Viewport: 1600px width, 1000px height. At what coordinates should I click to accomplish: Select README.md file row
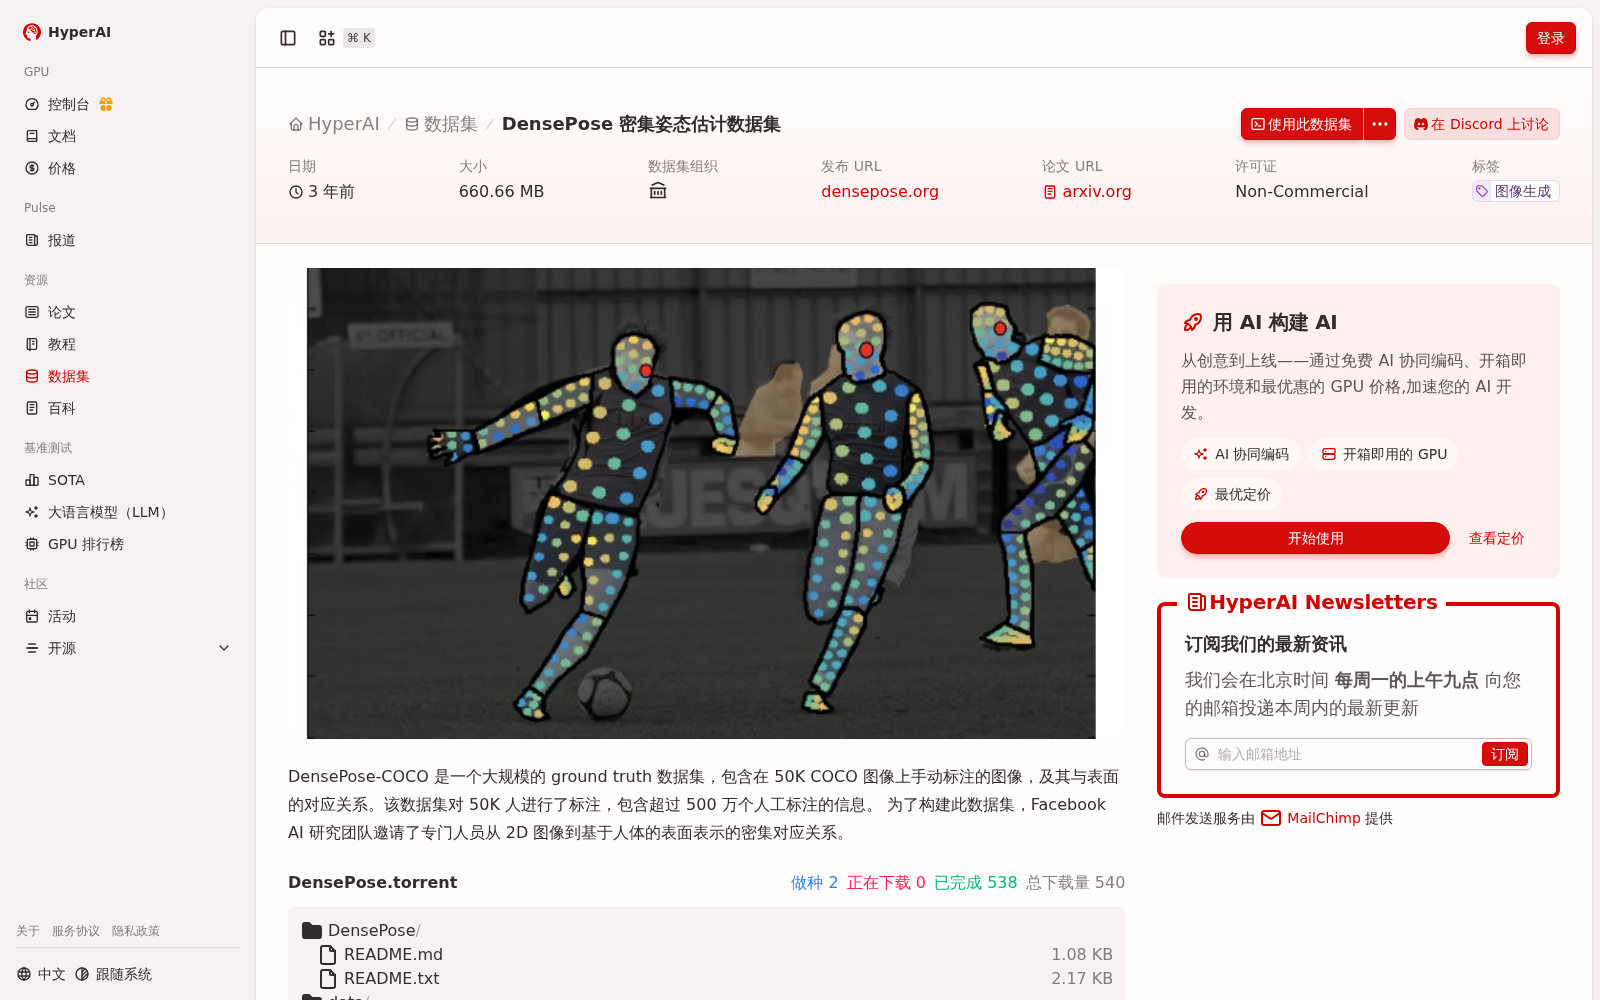707,954
